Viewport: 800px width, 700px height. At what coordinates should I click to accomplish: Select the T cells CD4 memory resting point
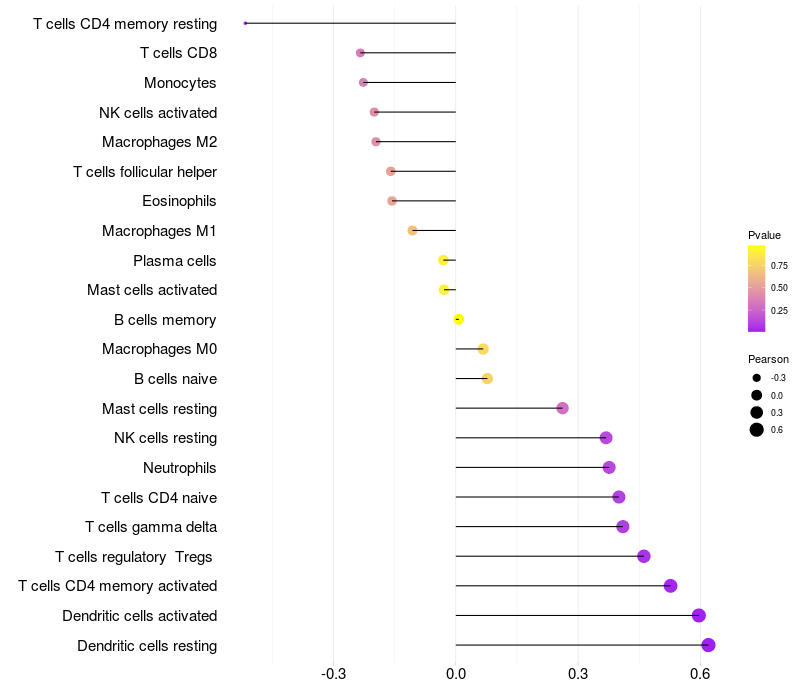245,23
